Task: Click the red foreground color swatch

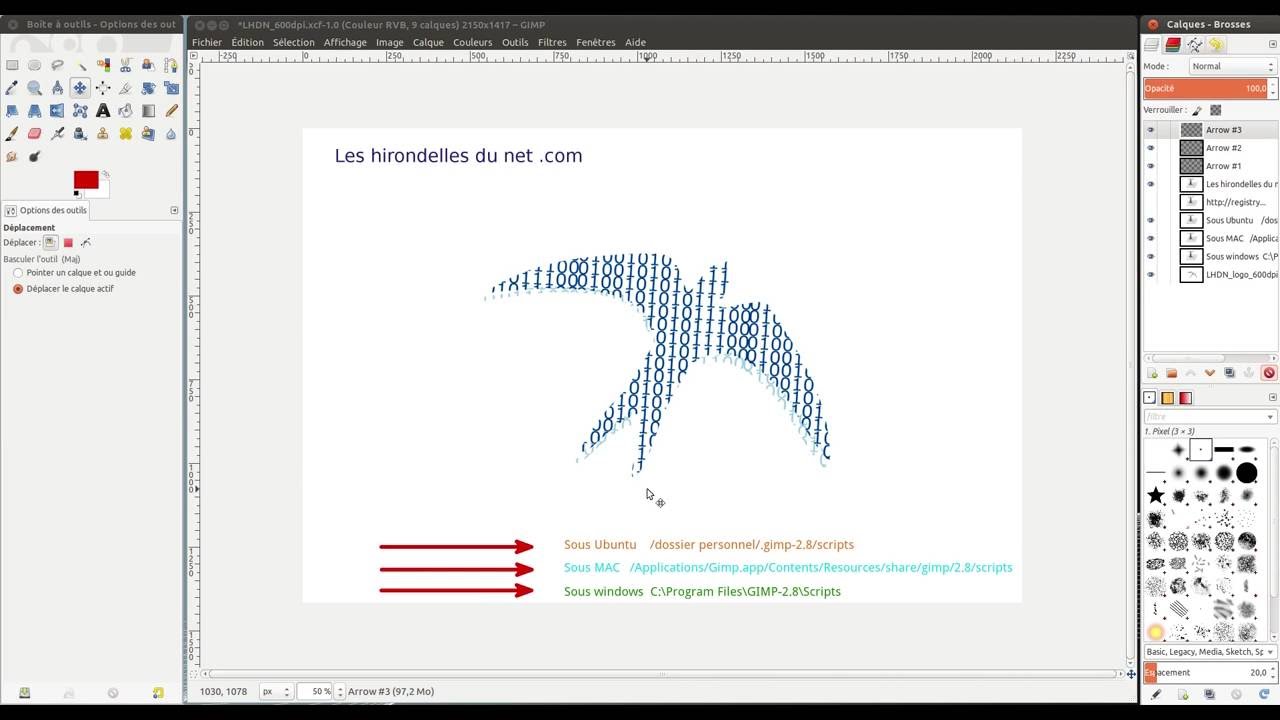Action: [x=86, y=180]
